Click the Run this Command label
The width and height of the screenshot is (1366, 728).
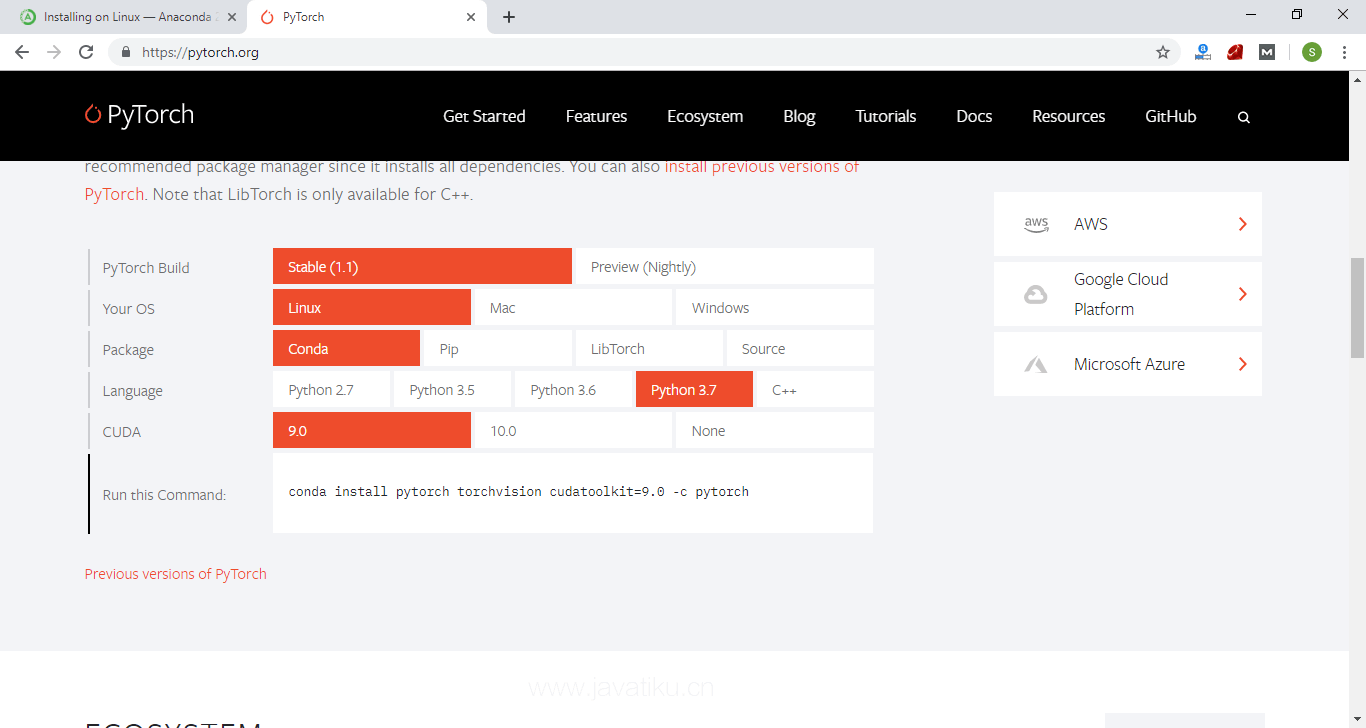[164, 495]
